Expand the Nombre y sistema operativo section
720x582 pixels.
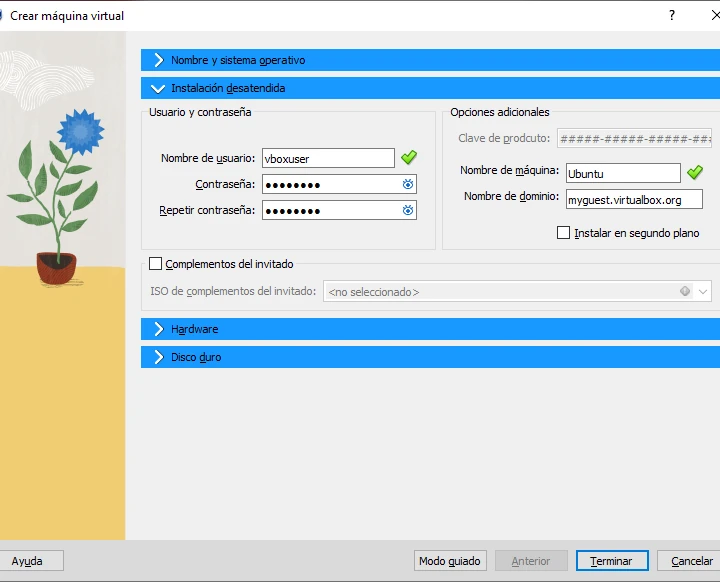pyautogui.click(x=430, y=60)
